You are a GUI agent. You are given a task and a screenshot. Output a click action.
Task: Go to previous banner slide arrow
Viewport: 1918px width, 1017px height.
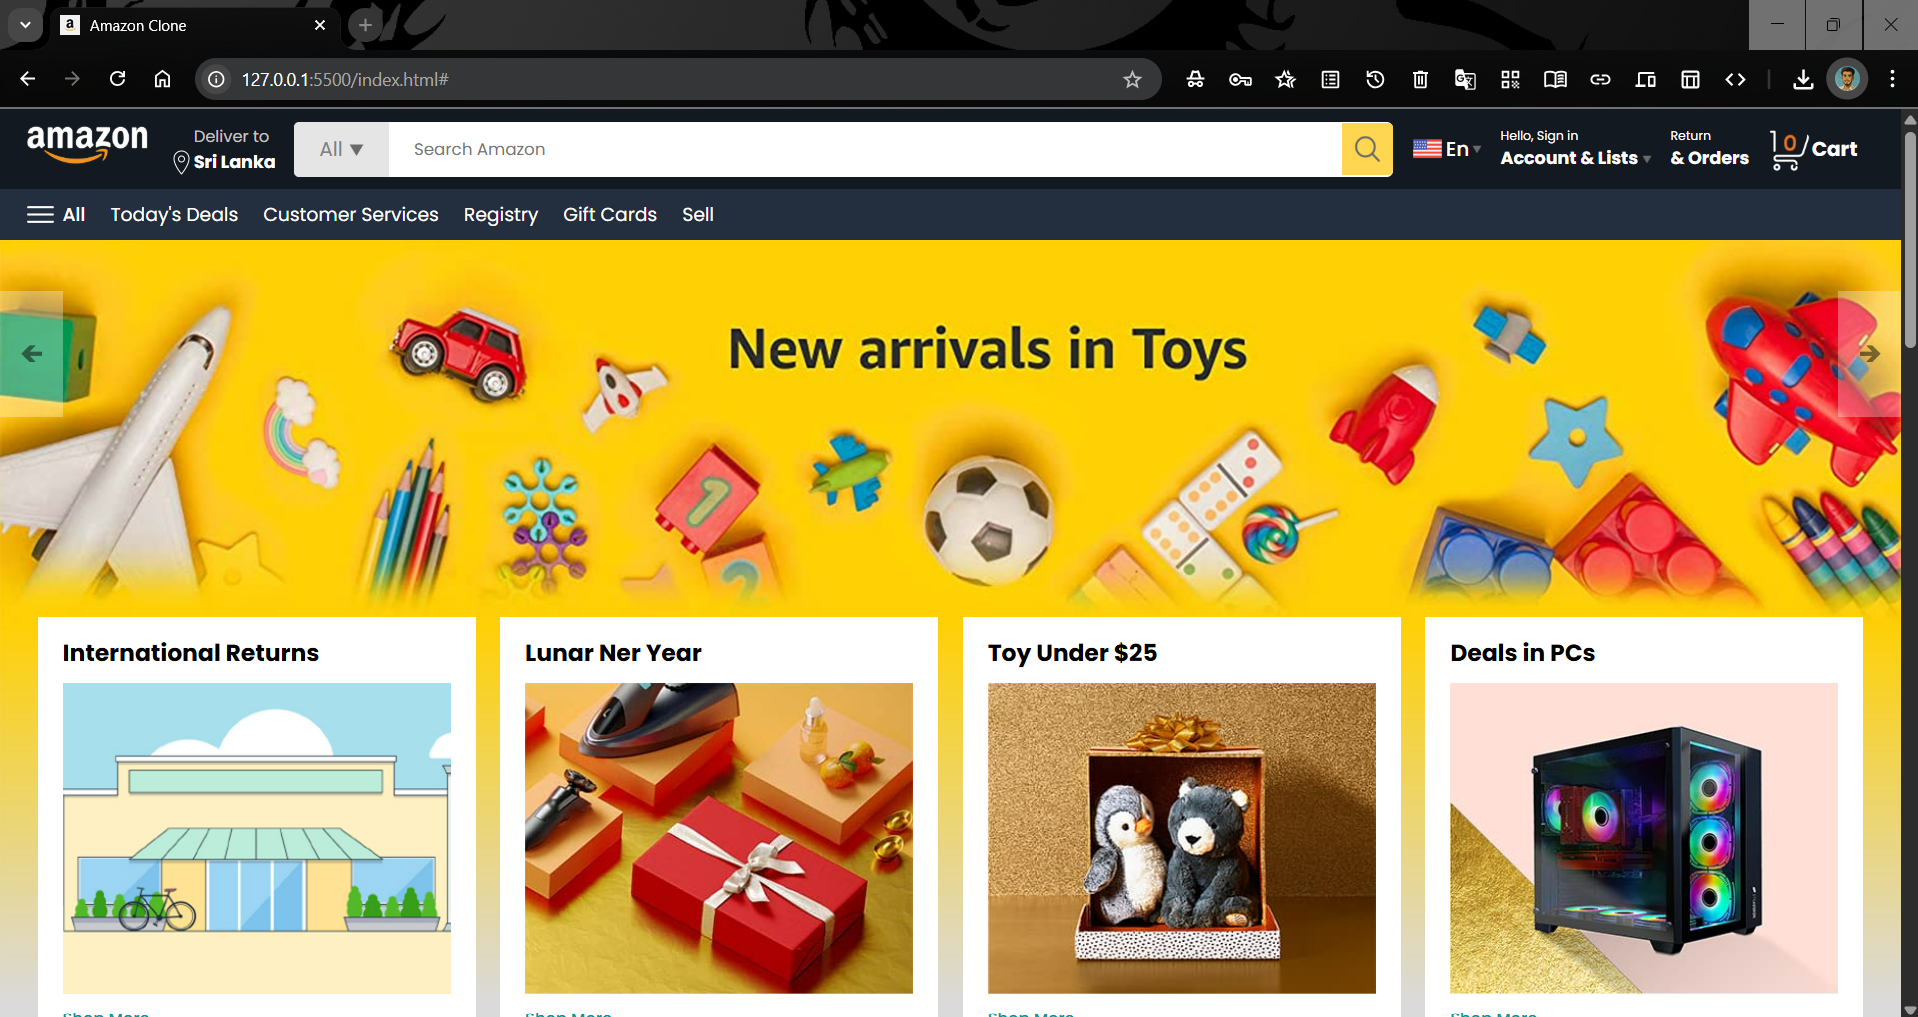[31, 354]
